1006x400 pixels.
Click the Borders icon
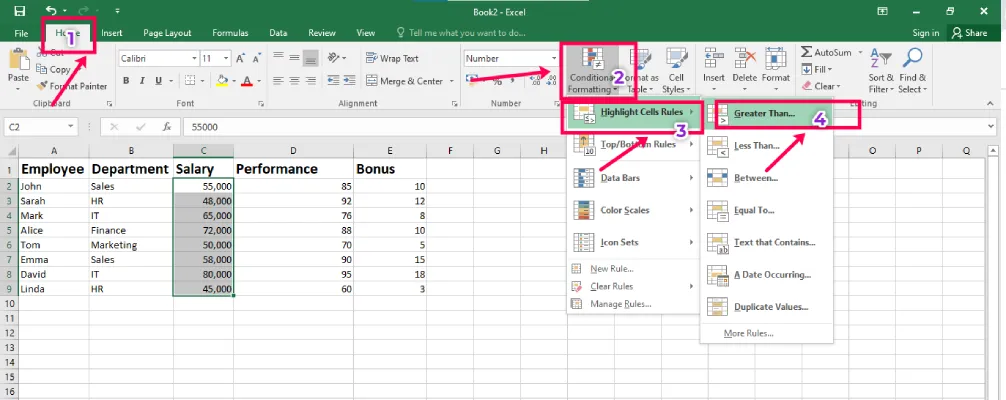pos(190,81)
